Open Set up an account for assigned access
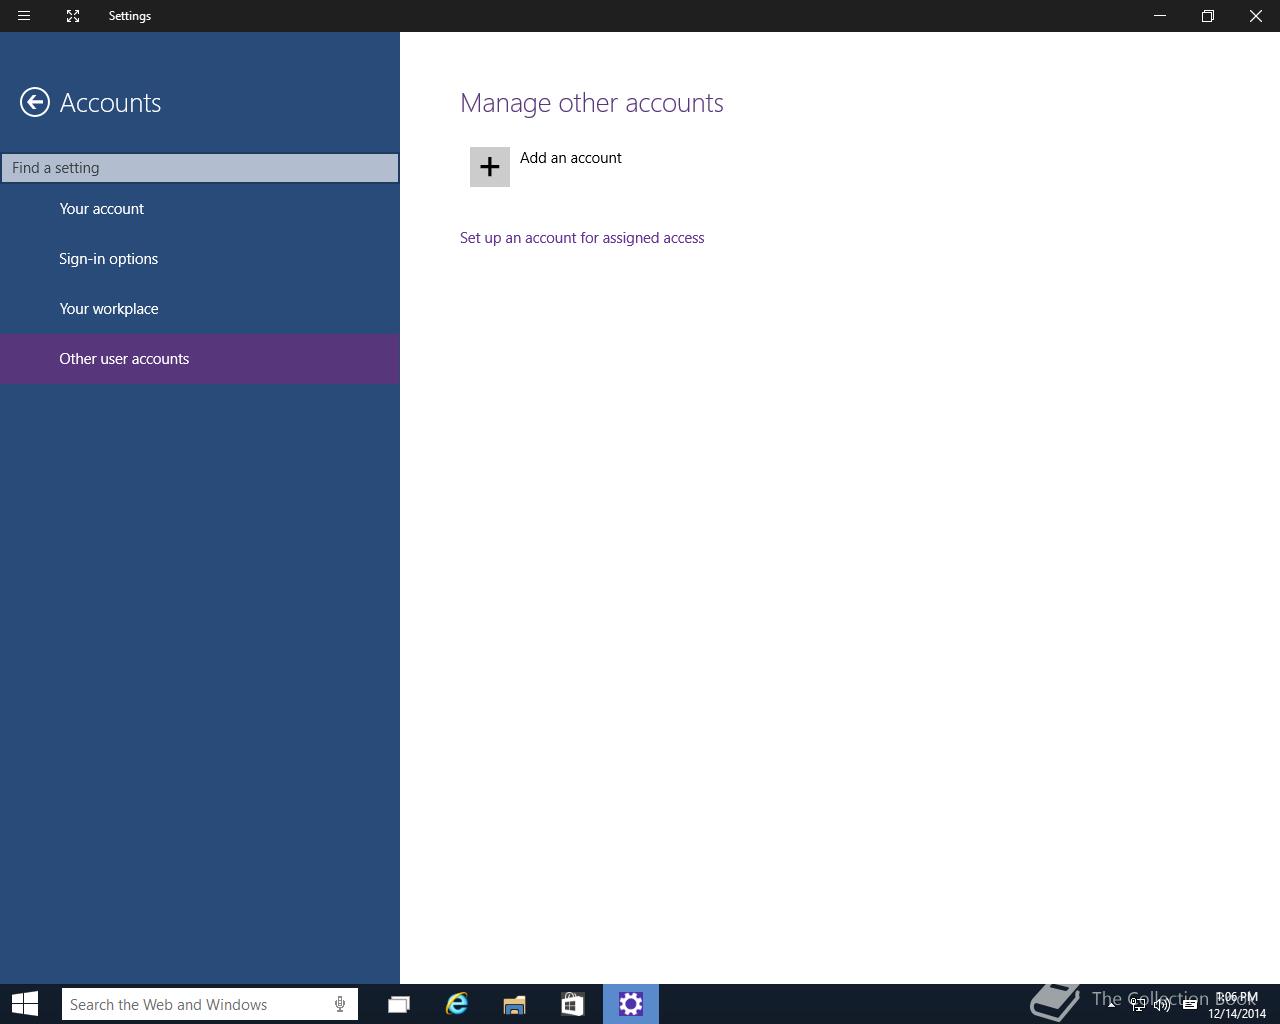The width and height of the screenshot is (1280, 1024). [582, 238]
